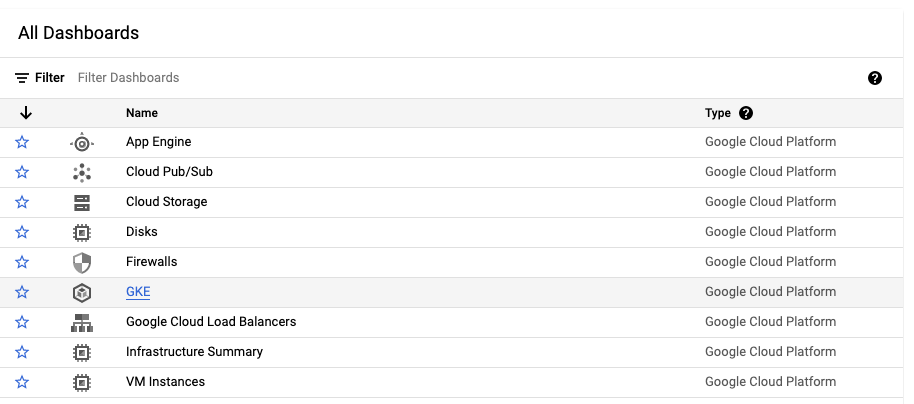Viewport: 914px width, 404px height.
Task: Open the Infrastructure Summary dashboard
Action: 194,352
